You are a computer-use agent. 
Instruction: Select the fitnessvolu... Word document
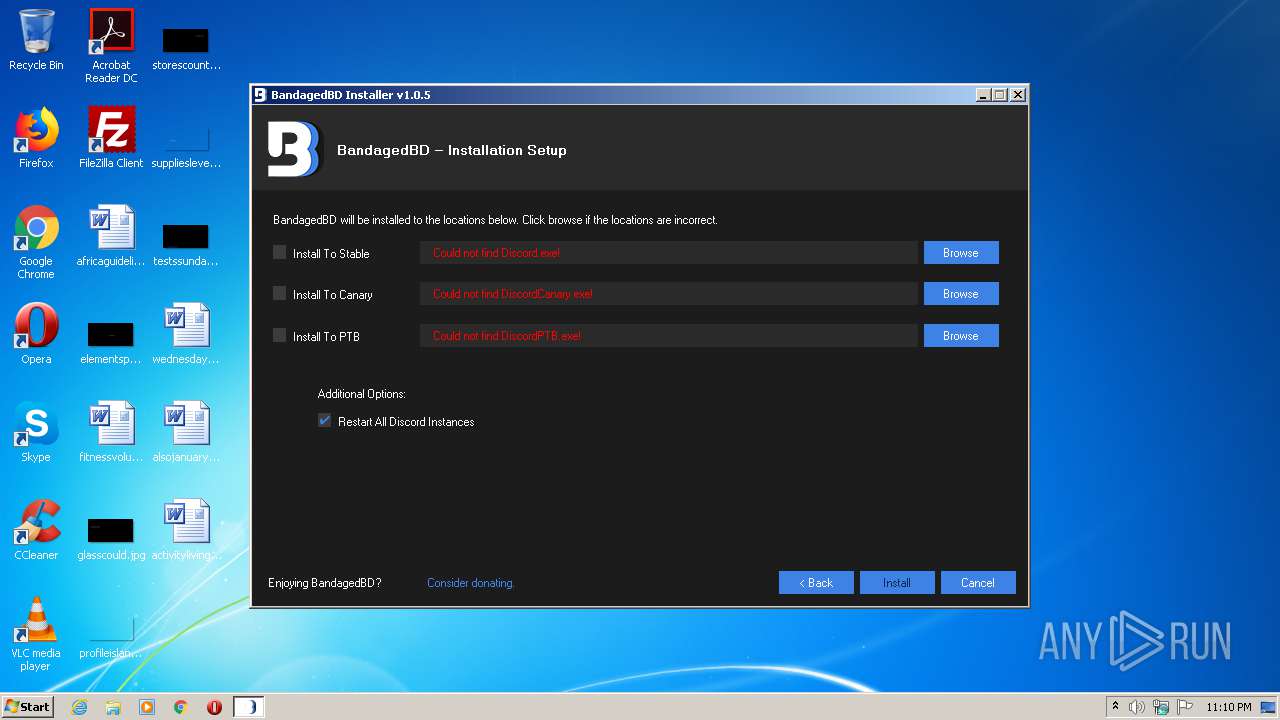pos(111,432)
